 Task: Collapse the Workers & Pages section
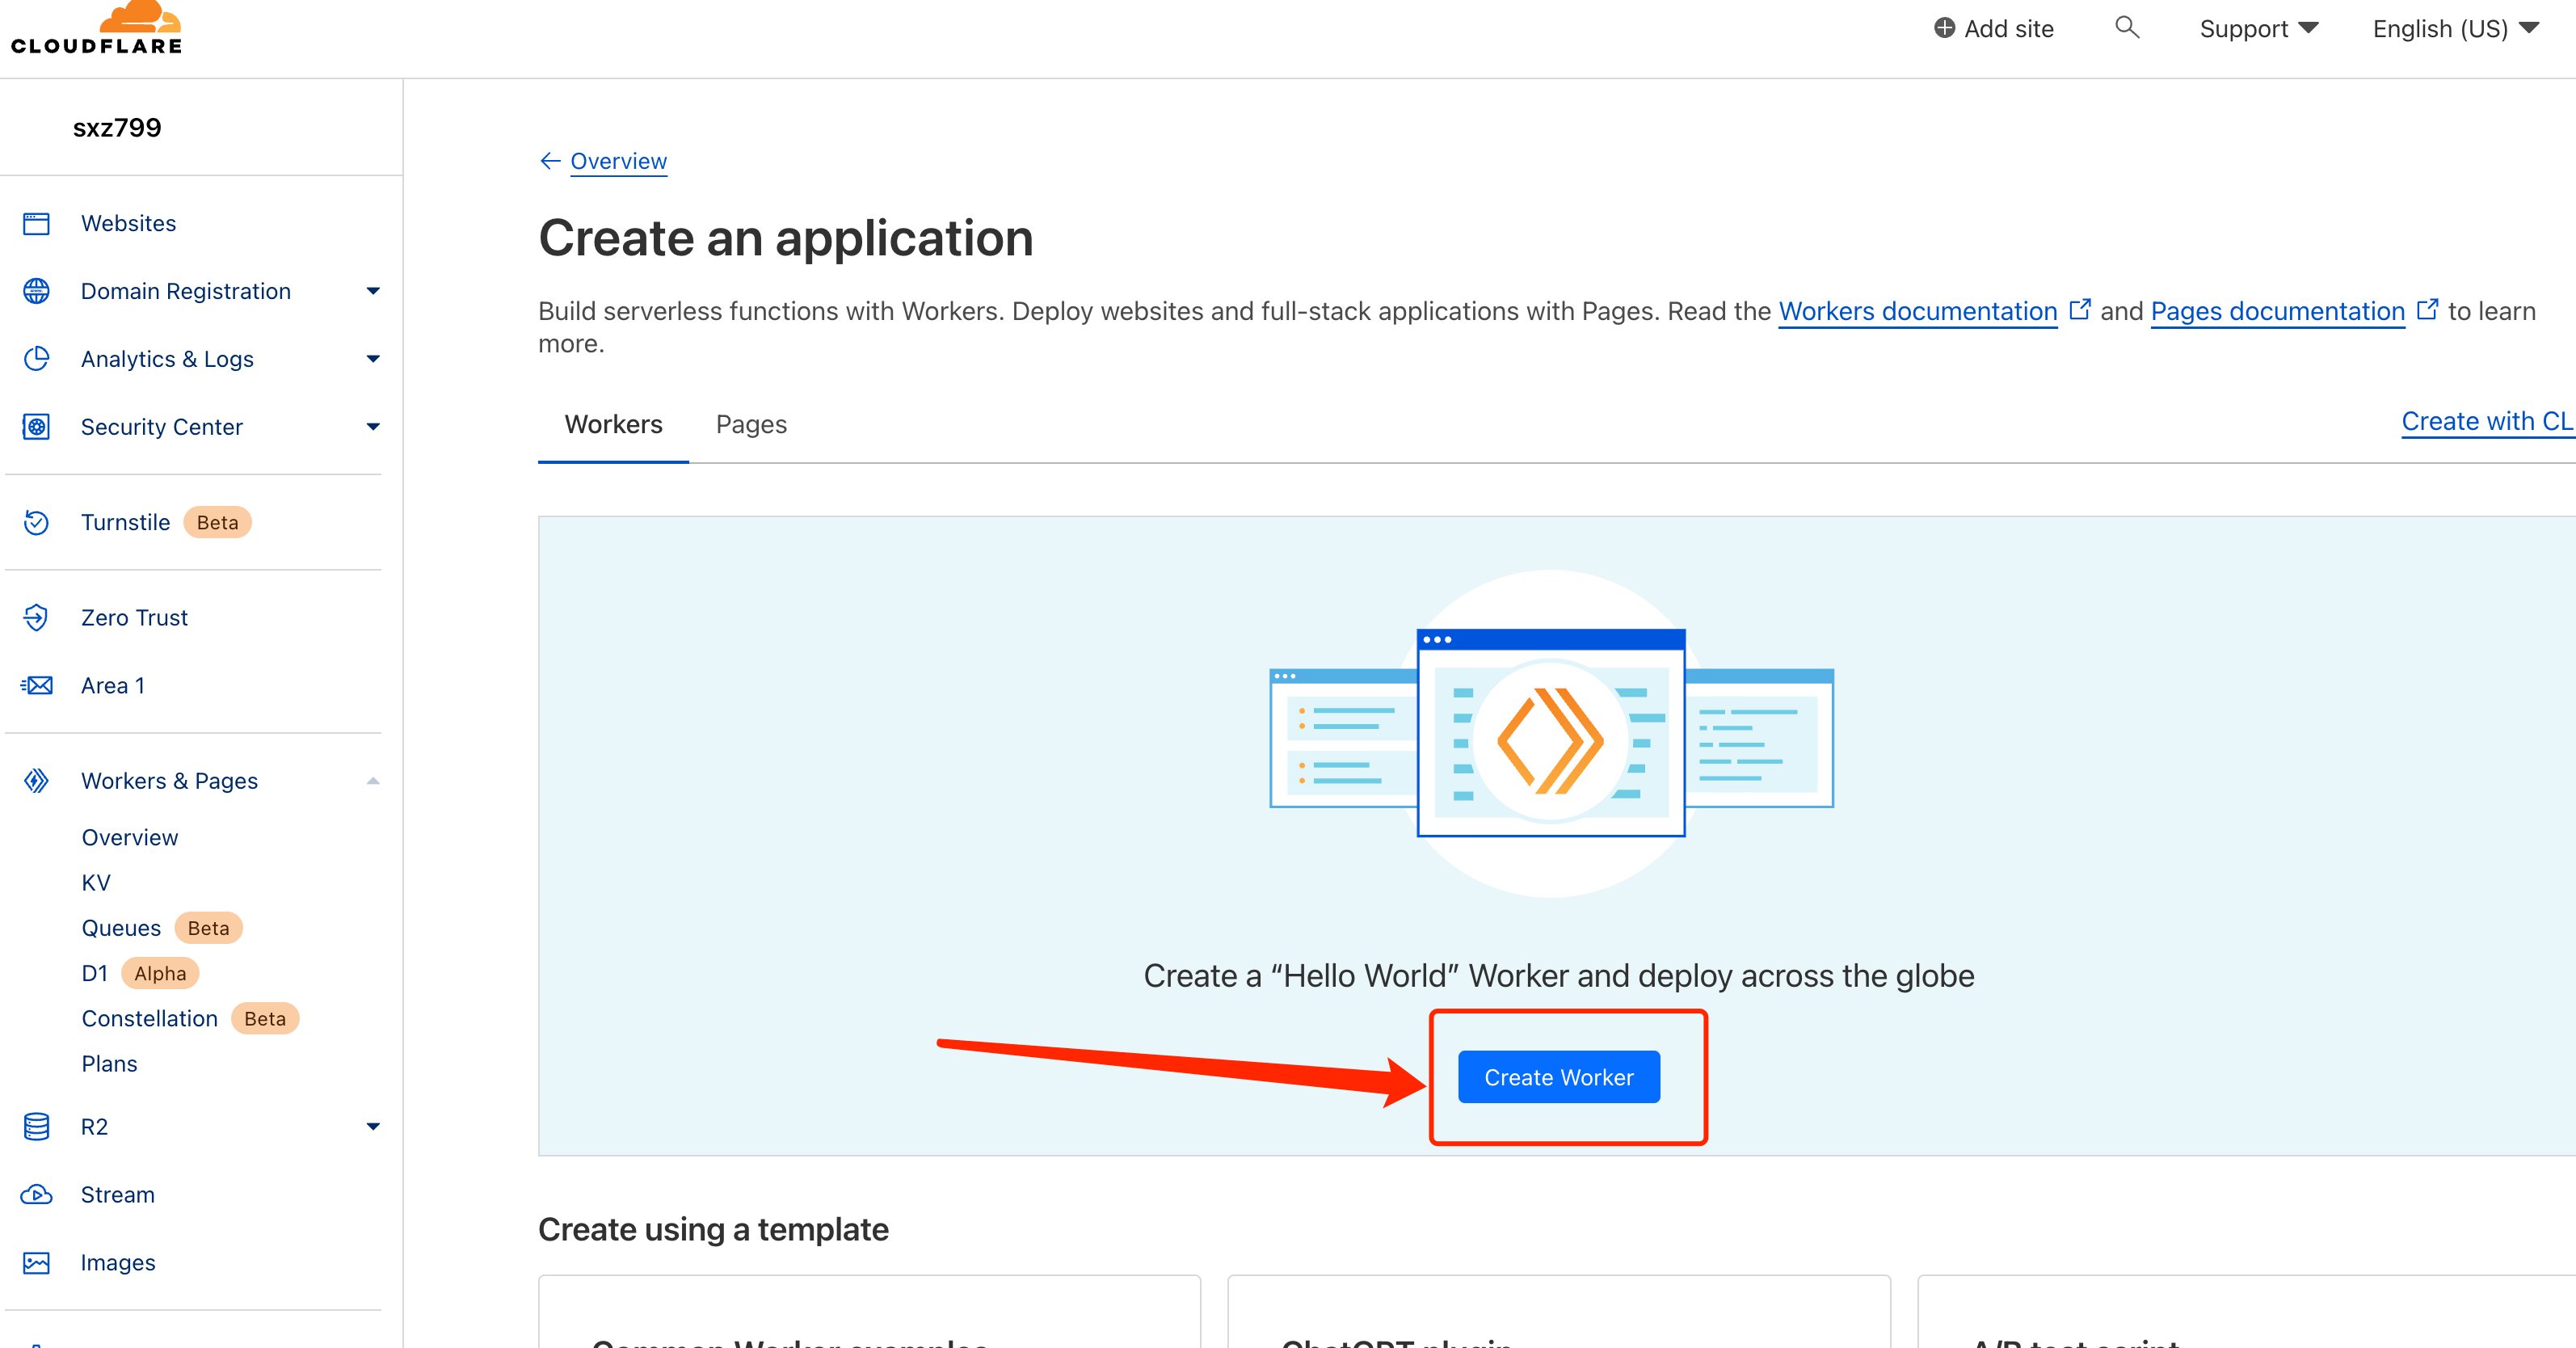[373, 781]
